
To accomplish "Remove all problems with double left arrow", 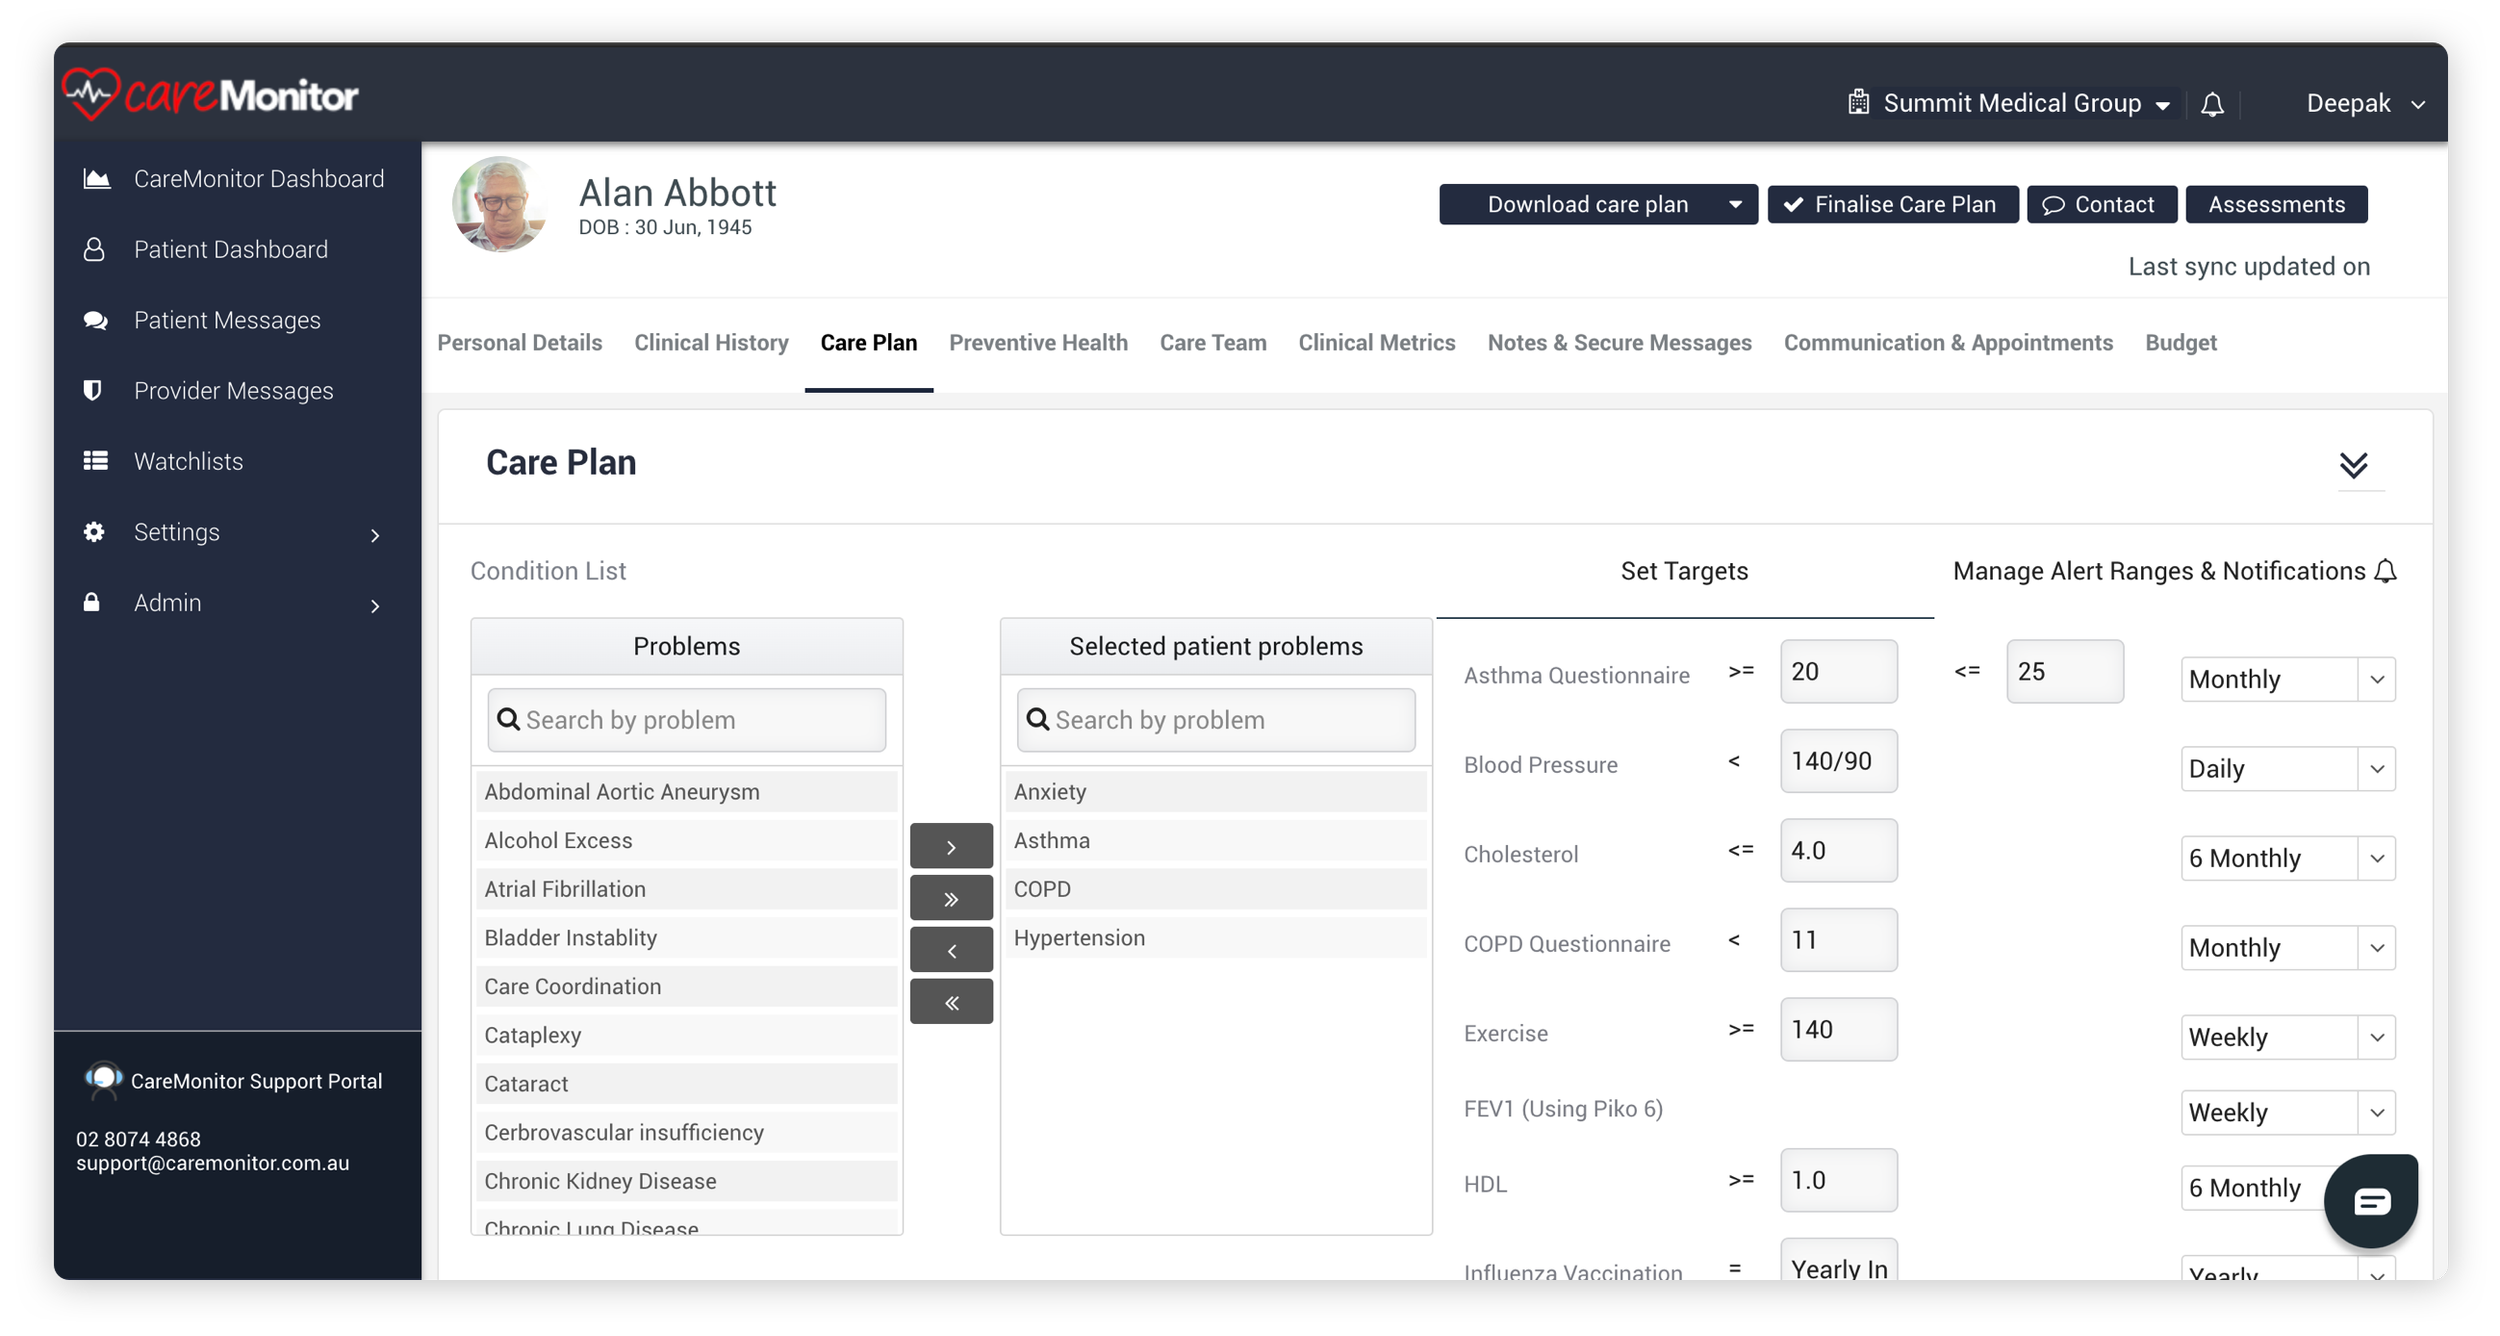I will coord(951,1002).
